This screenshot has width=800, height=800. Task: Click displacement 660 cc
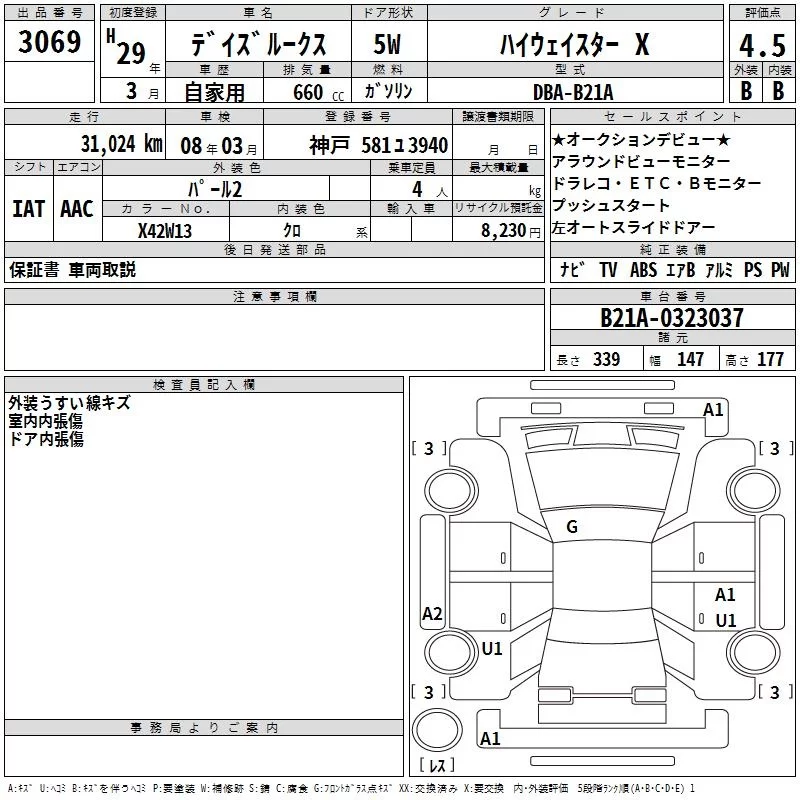tap(318, 92)
